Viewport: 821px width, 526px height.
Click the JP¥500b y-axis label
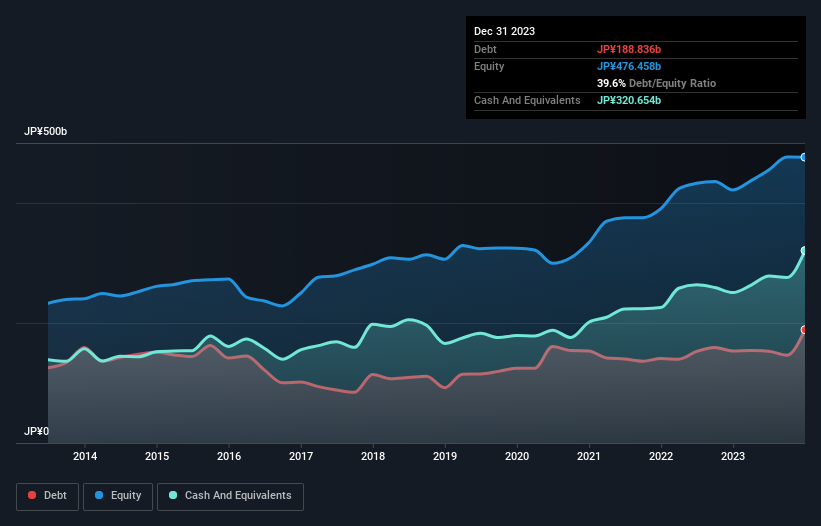click(46, 131)
